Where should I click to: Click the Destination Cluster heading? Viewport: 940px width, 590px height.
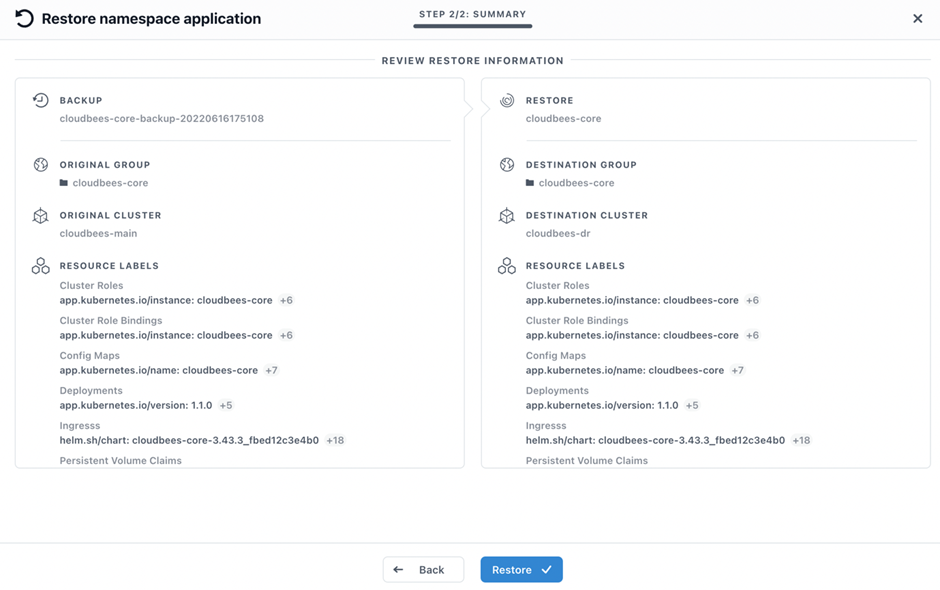[587, 215]
